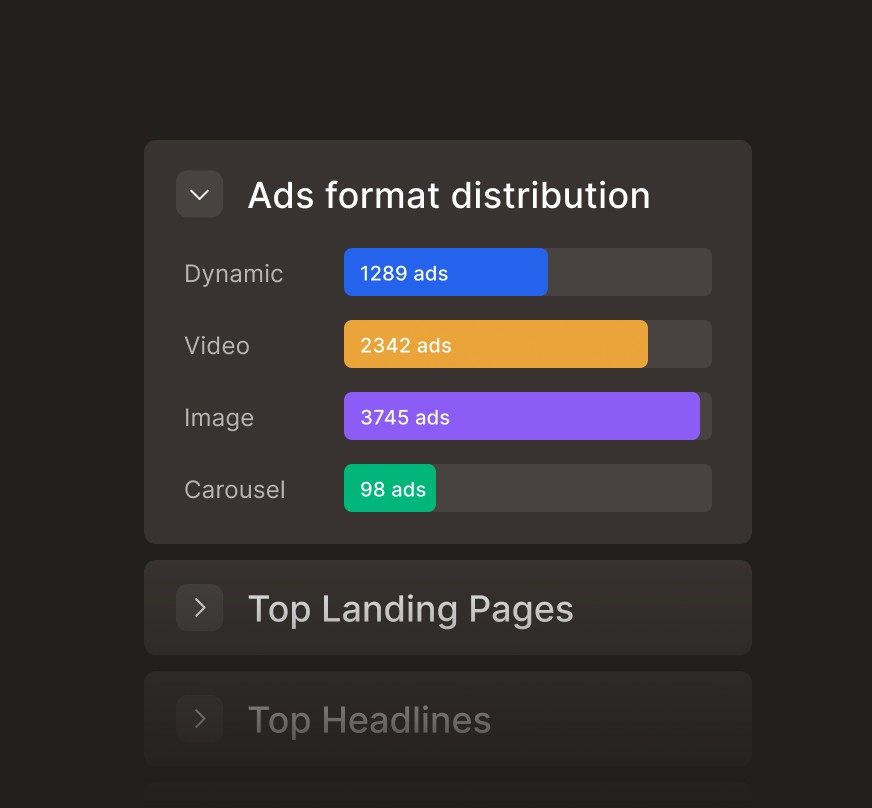This screenshot has height=808, width=872.
Task: Click the right-arrow chevron beside Top Headlines
Action: click(199, 719)
